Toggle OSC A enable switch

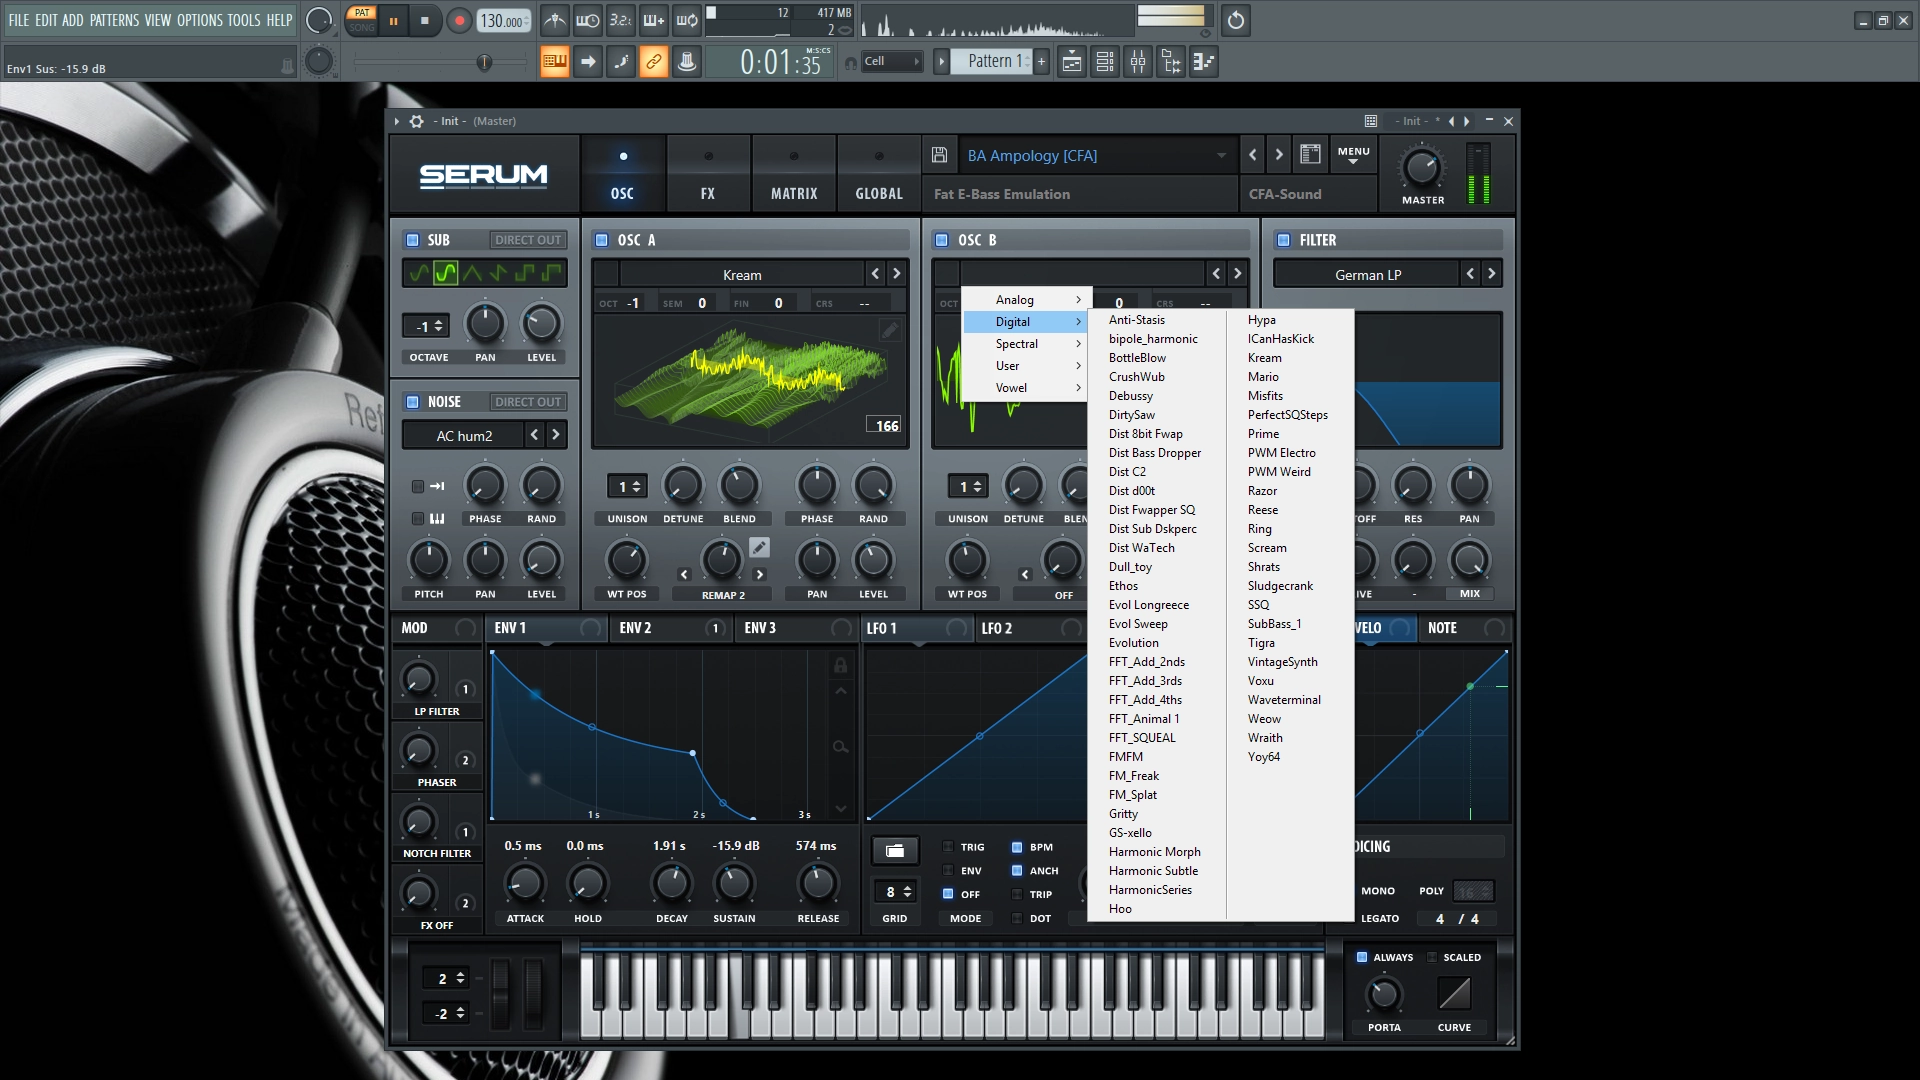(602, 240)
